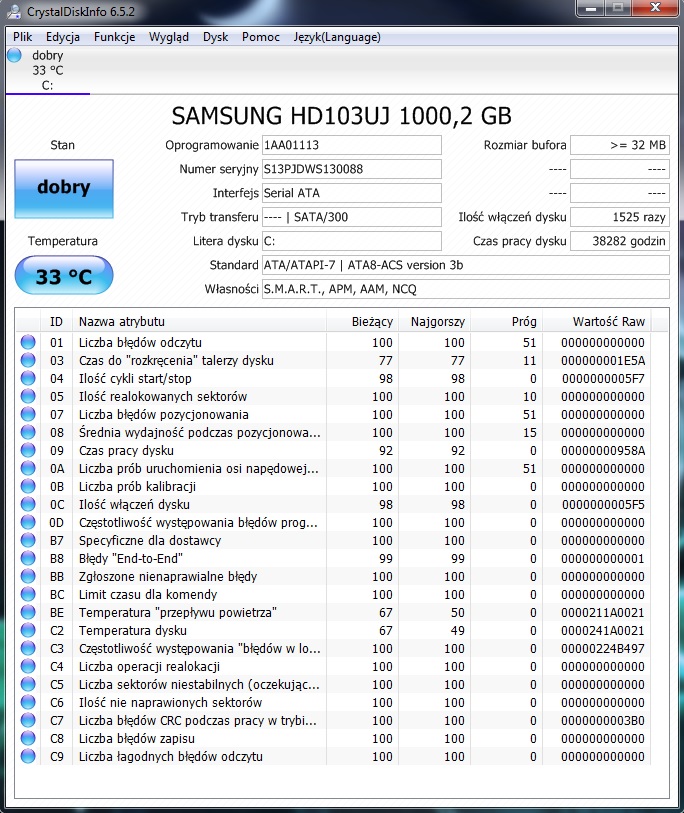Click the Interfejs field Serial ATA
The height and width of the screenshot is (813, 684).
pos(352,193)
